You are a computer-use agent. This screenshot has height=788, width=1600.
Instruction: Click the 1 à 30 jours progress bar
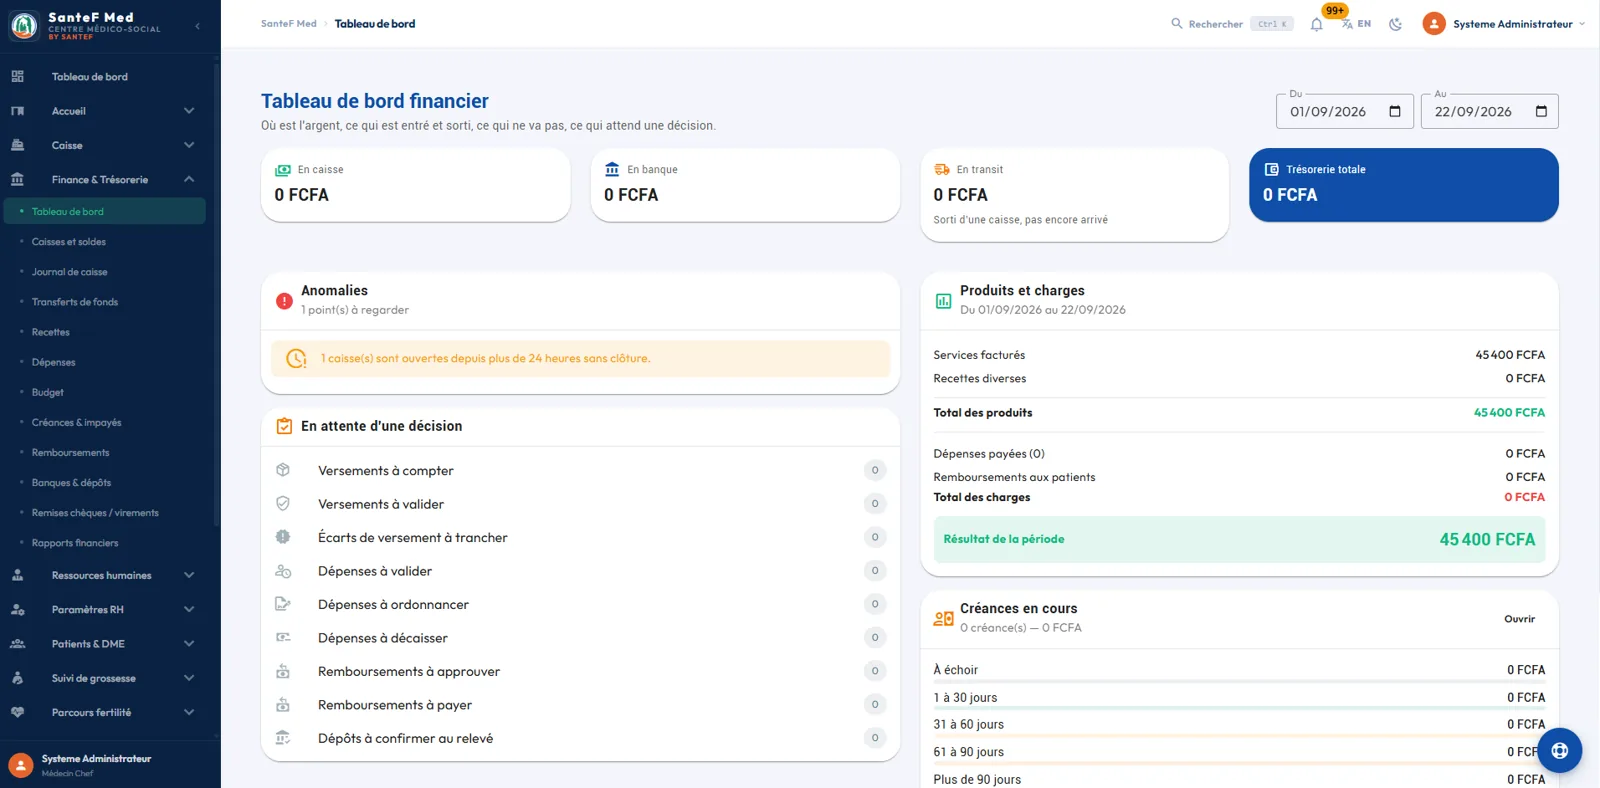click(x=1239, y=709)
